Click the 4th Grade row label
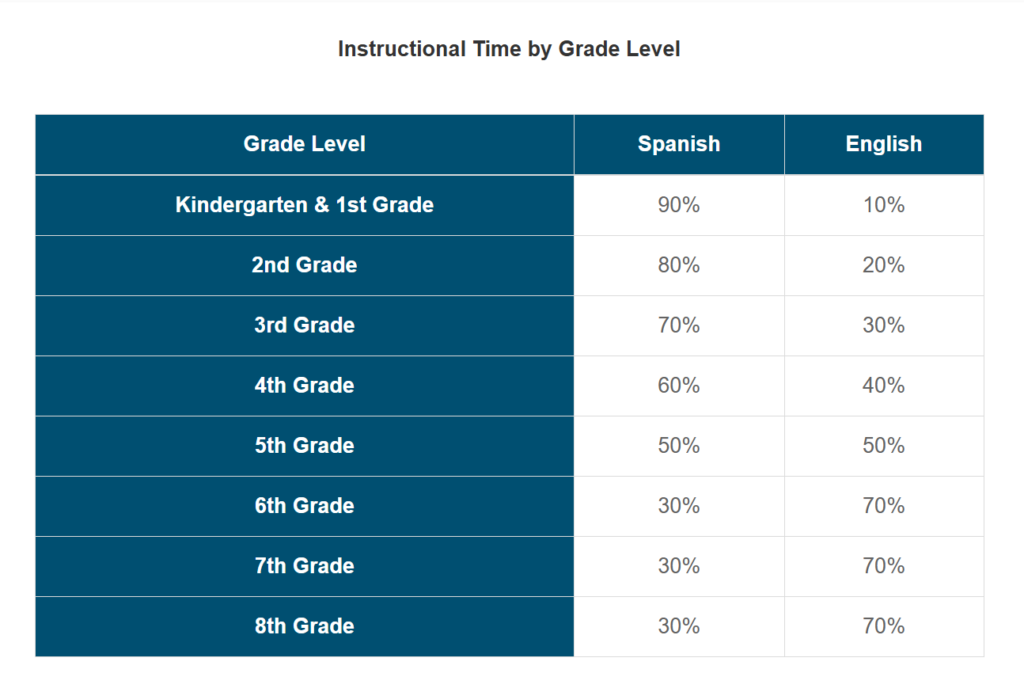1024x692 pixels. click(x=304, y=385)
